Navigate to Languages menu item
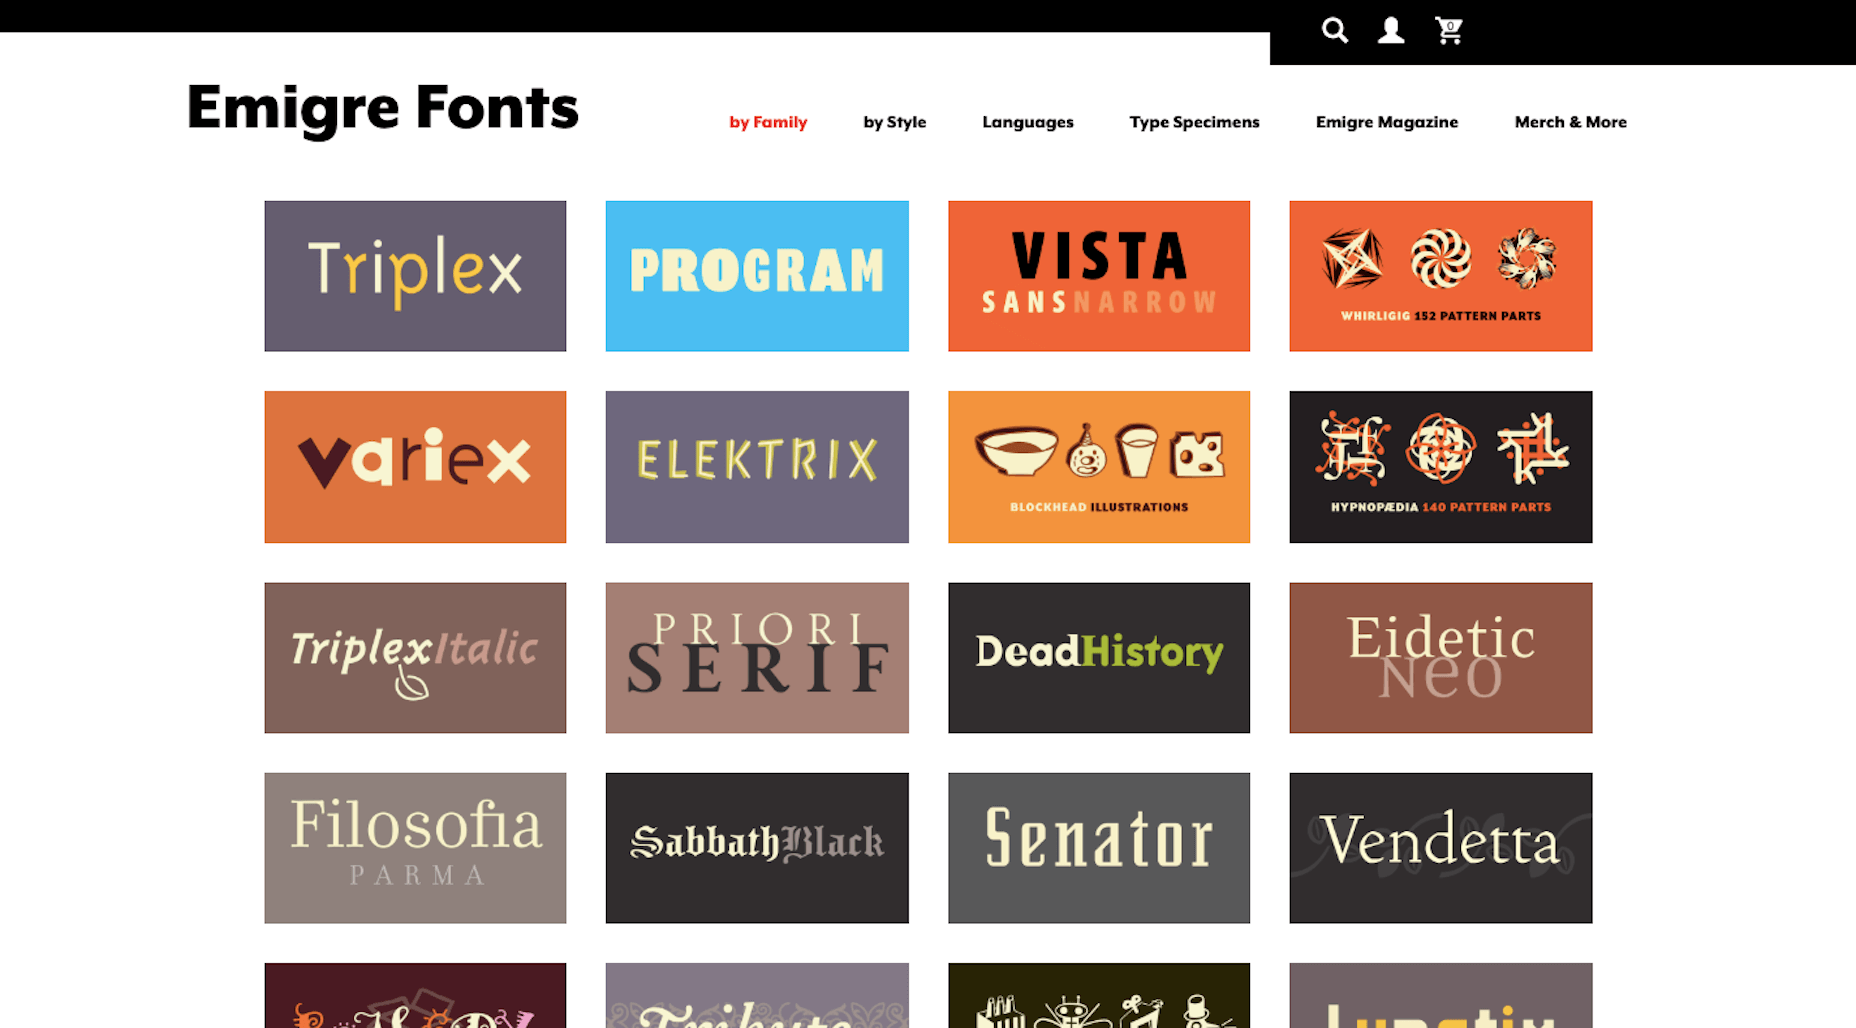Screen dimensions: 1856x1028 point(1027,122)
